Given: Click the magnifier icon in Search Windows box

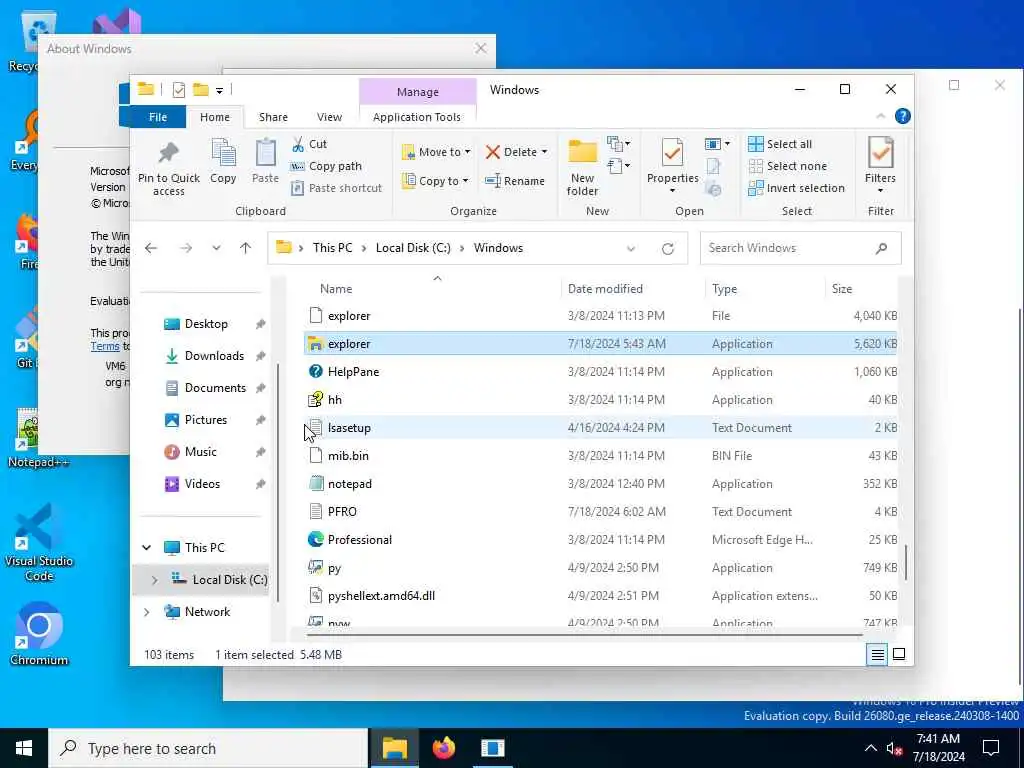Looking at the screenshot, I should click(x=882, y=248).
